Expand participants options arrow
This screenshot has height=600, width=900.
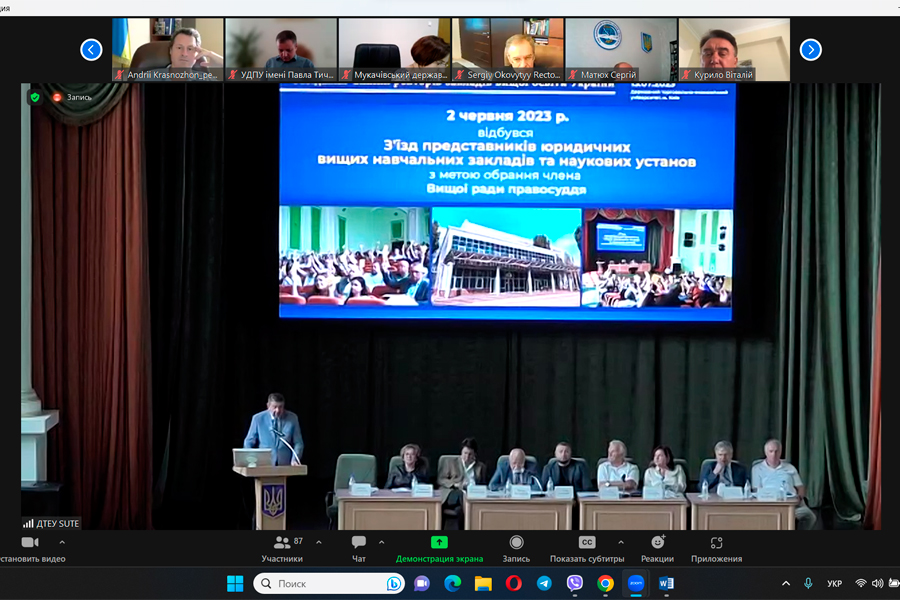pos(319,542)
